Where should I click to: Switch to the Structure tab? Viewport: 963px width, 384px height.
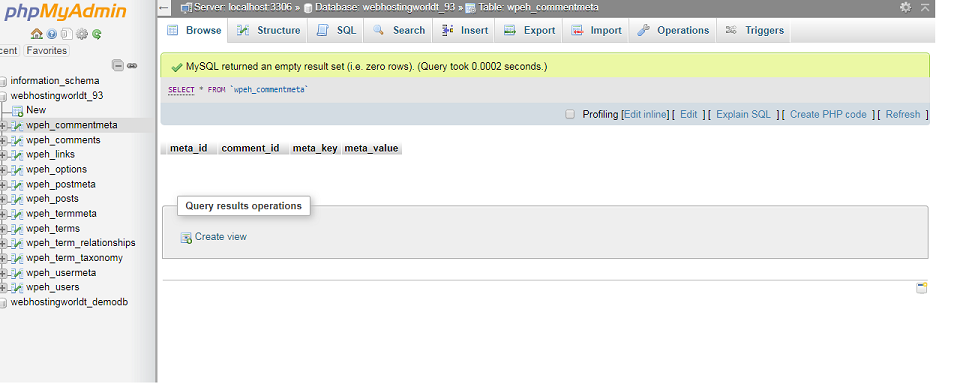[268, 30]
